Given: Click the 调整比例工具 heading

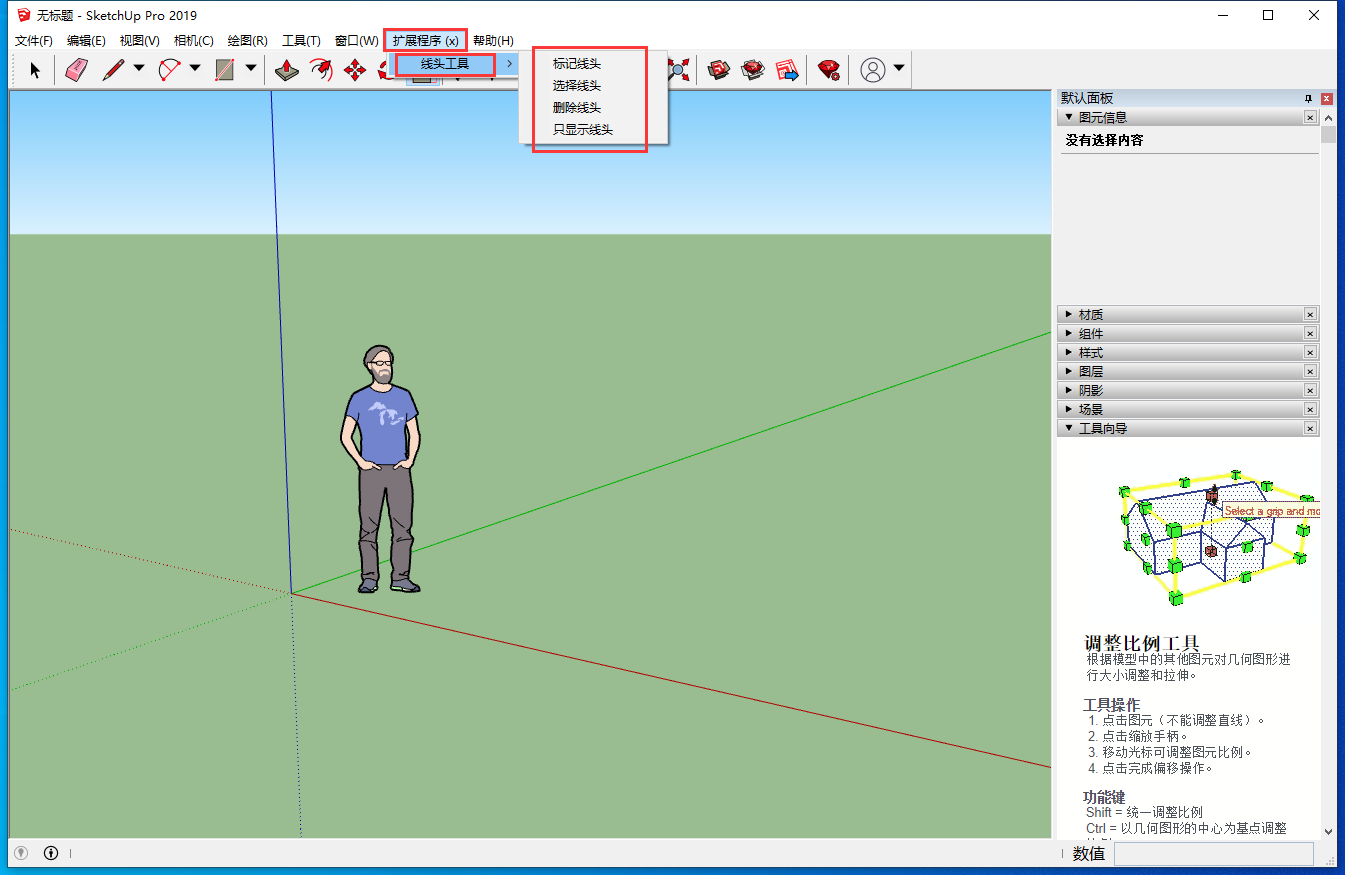Looking at the screenshot, I should point(1141,643).
